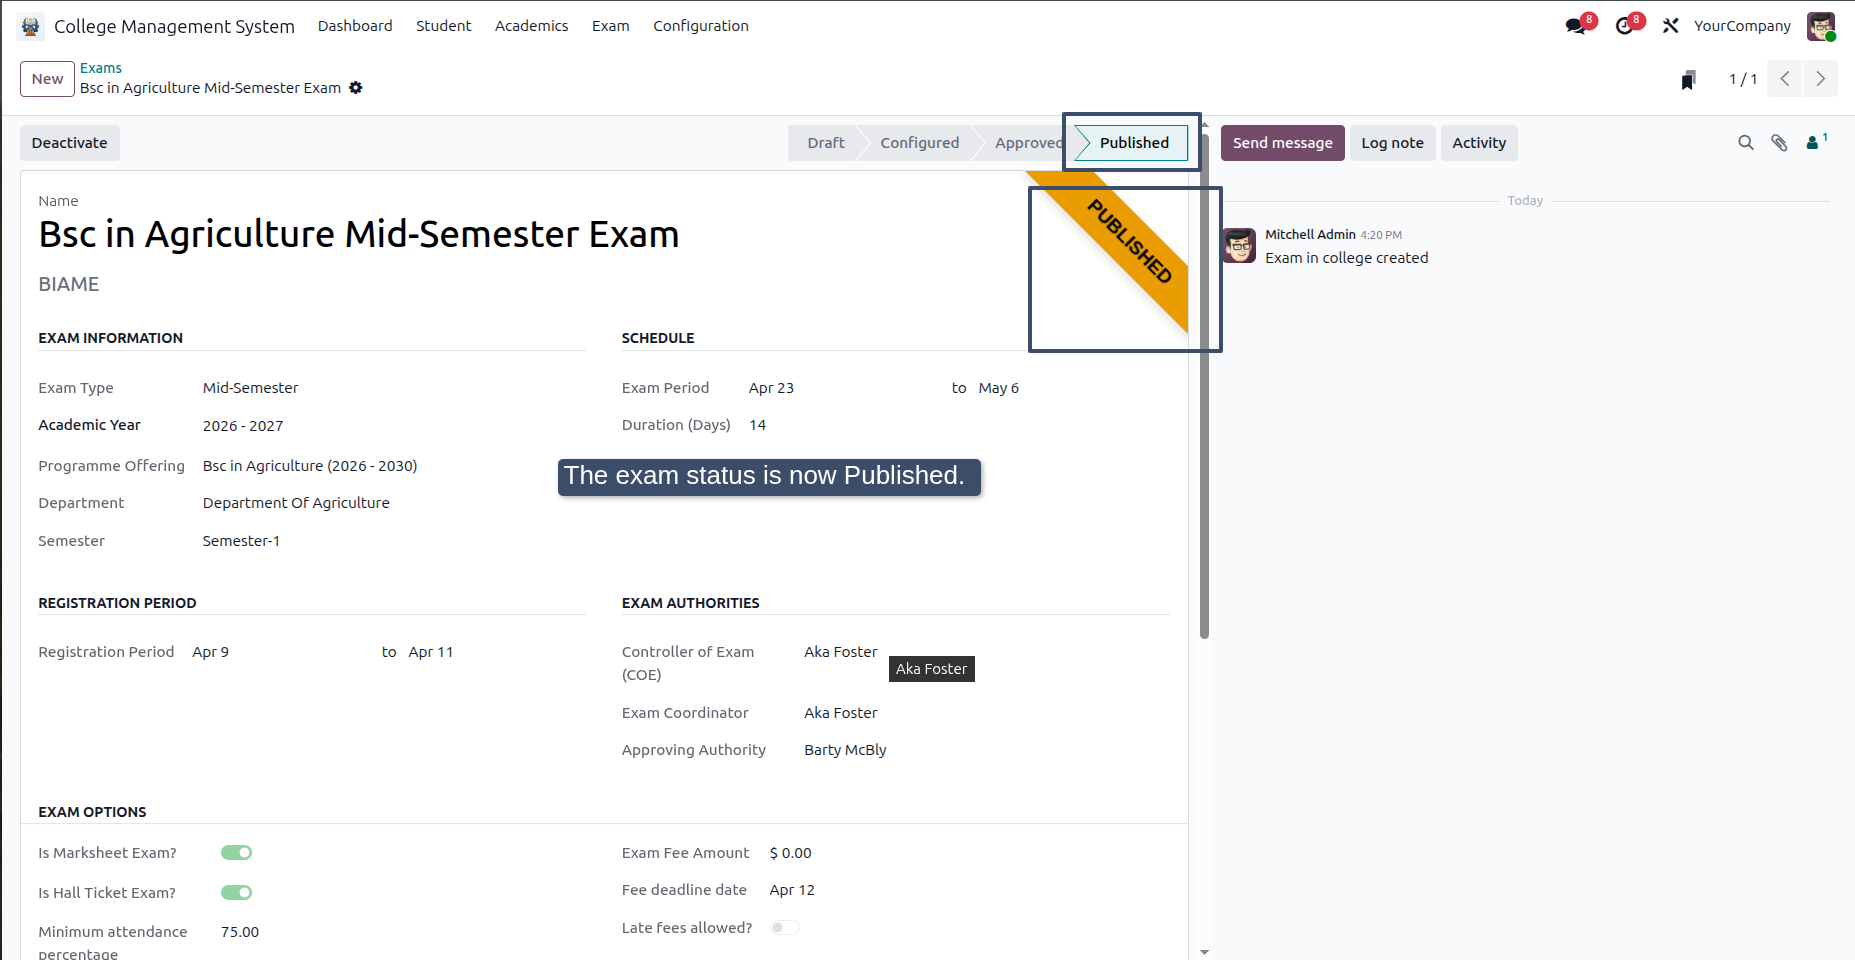Viewport: 1855px width, 960px height.
Task: Enable Late fees allowed switch
Action: point(785,928)
